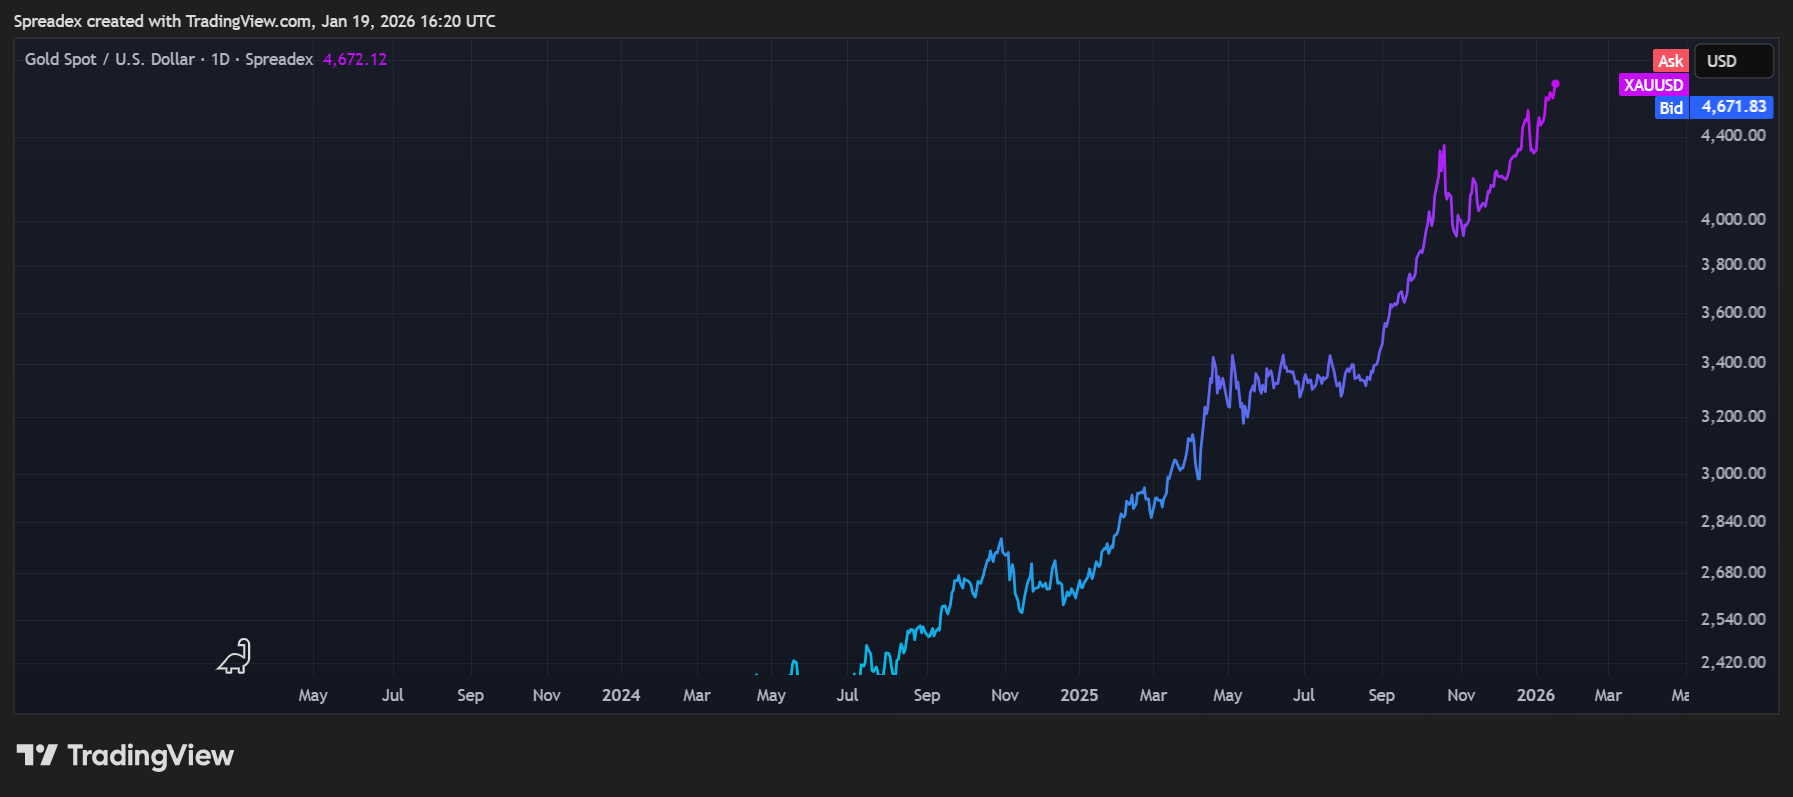The image size is (1793, 797).
Task: Click the 3,400.00 price axis label
Action: tap(1733, 362)
